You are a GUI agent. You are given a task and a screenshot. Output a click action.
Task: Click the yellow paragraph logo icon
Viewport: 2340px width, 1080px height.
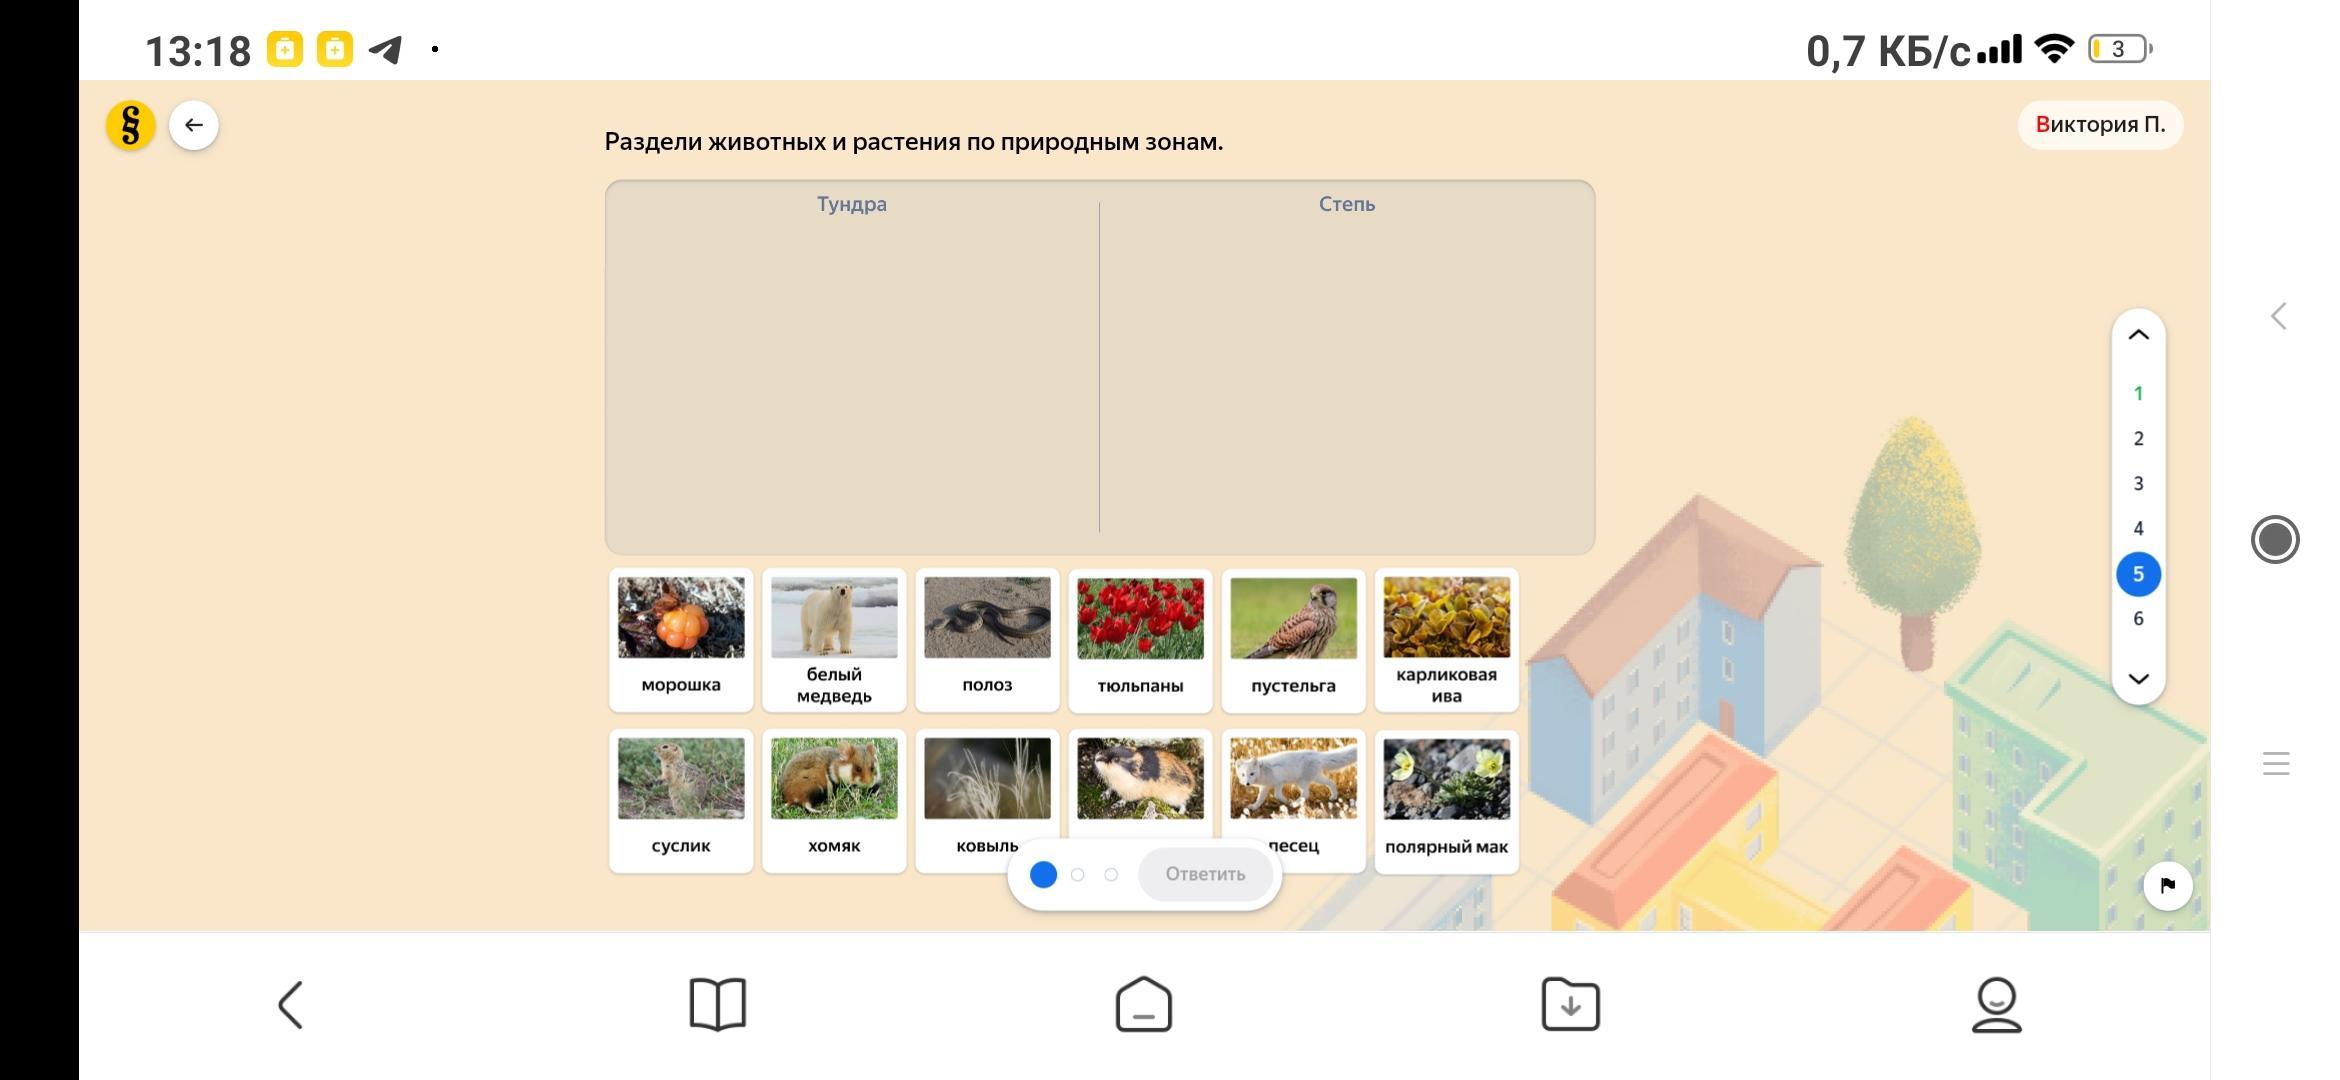[130, 126]
